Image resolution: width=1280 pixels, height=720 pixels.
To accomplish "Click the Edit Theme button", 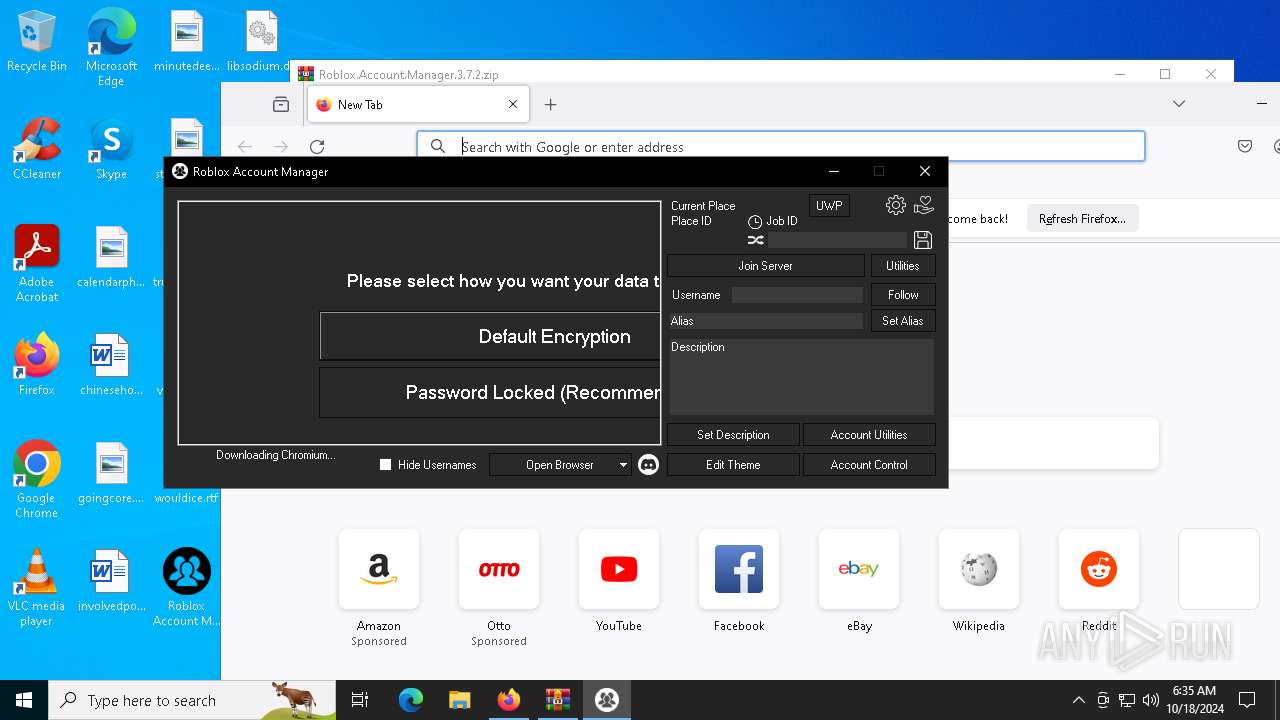I will (733, 464).
